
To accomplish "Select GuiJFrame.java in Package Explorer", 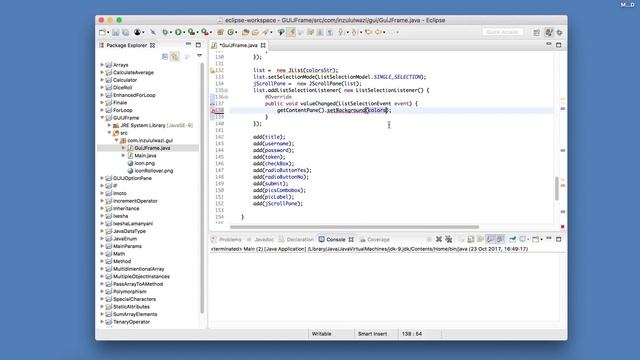I will point(152,148).
